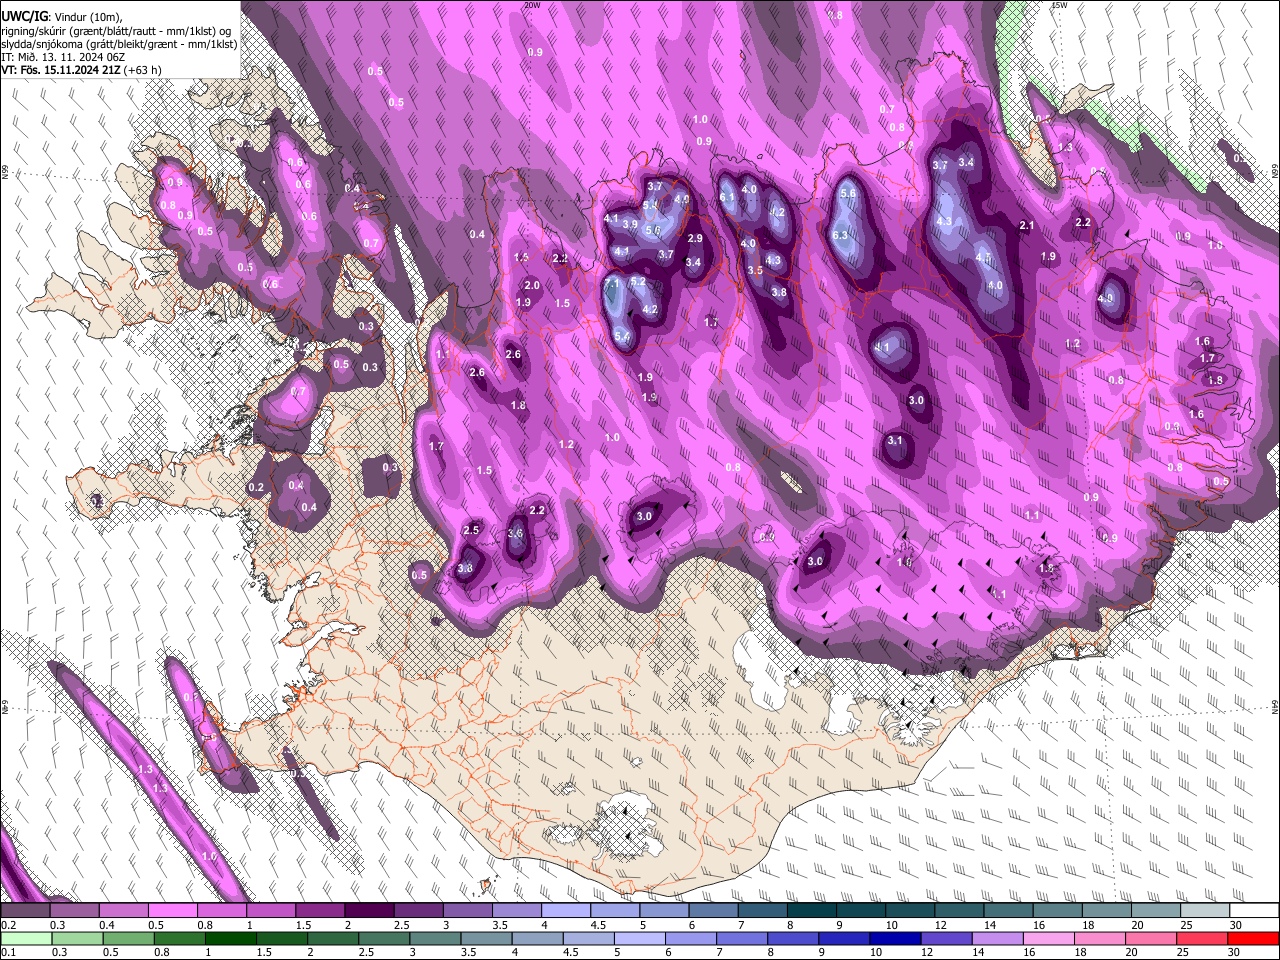Click the valid time 'VT: Fös. 15.11.2024 21Z'

coord(62,70)
